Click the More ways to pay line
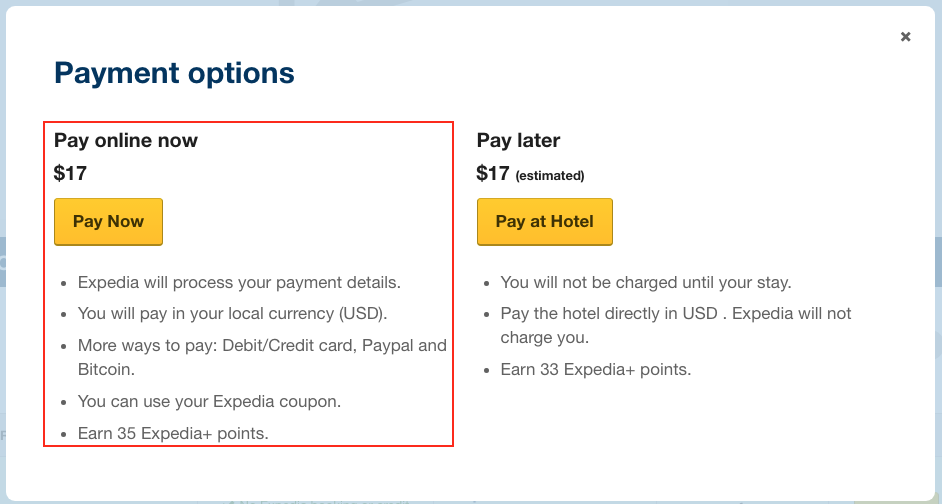942x504 pixels. [262, 346]
